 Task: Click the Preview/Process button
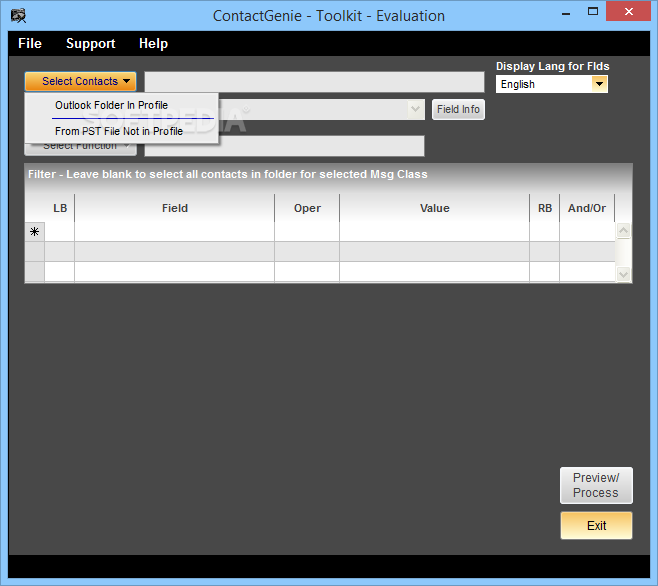596,485
